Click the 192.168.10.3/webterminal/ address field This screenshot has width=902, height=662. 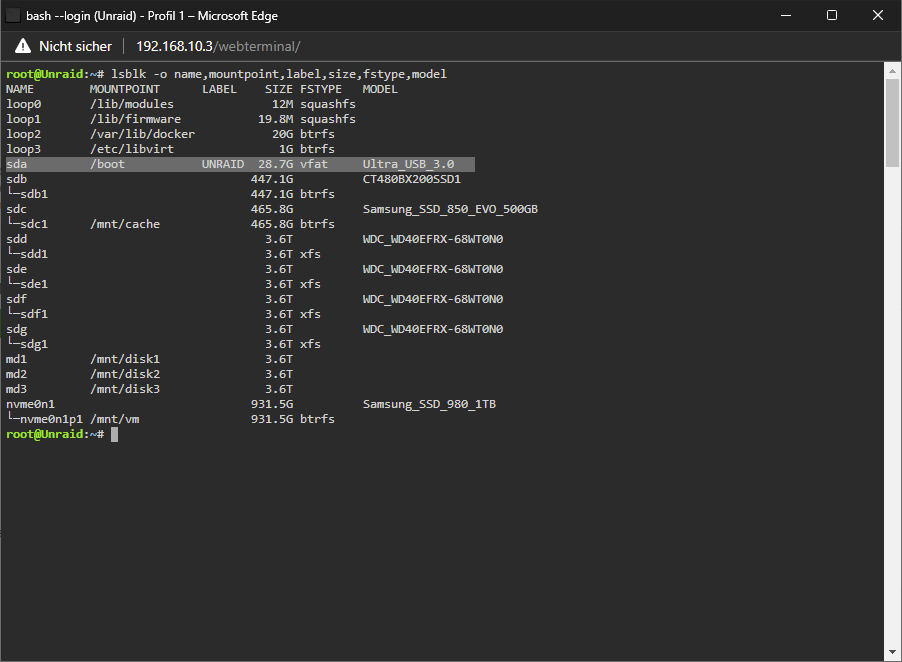[x=218, y=46]
